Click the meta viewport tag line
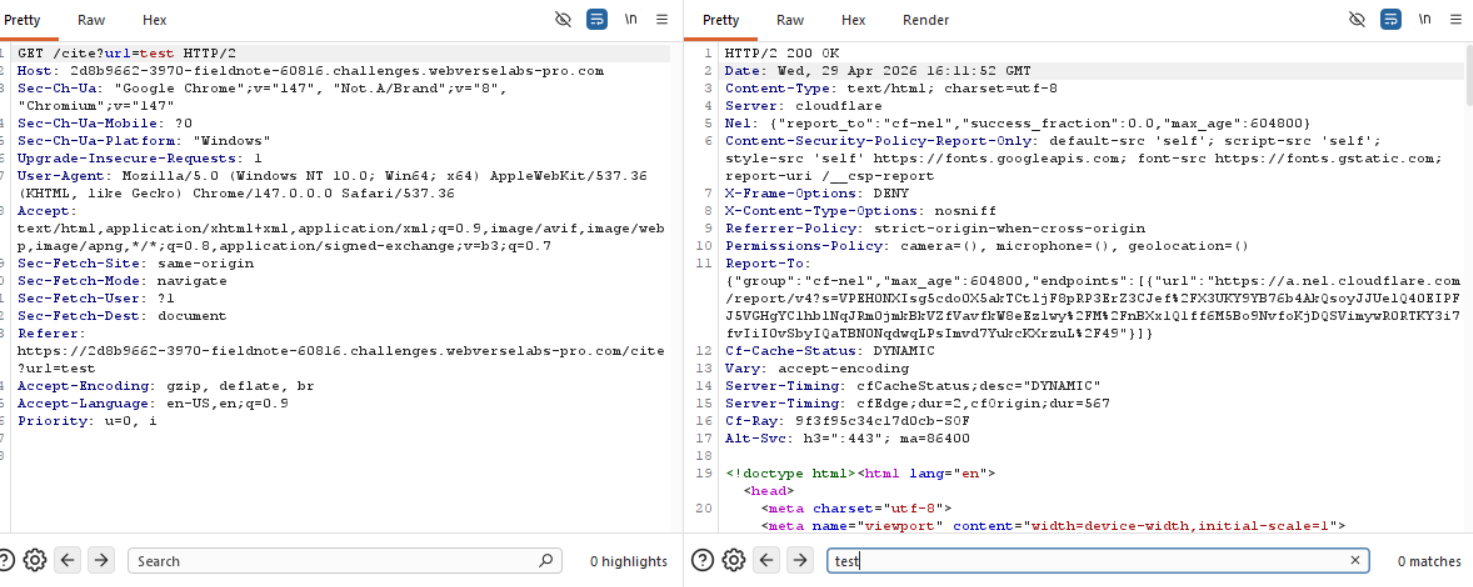This screenshot has height=587, width=1473. click(x=1054, y=526)
